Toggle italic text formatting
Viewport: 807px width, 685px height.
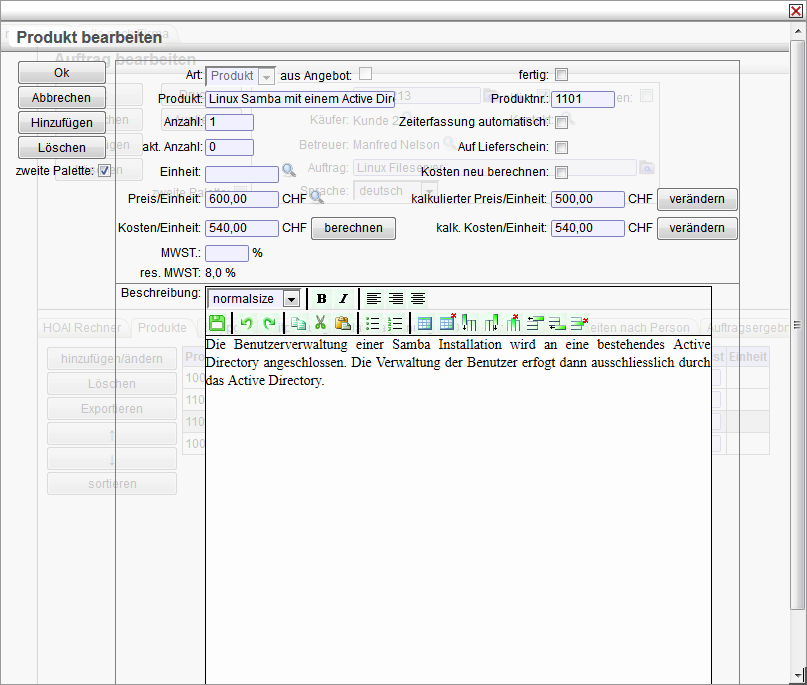(x=343, y=299)
